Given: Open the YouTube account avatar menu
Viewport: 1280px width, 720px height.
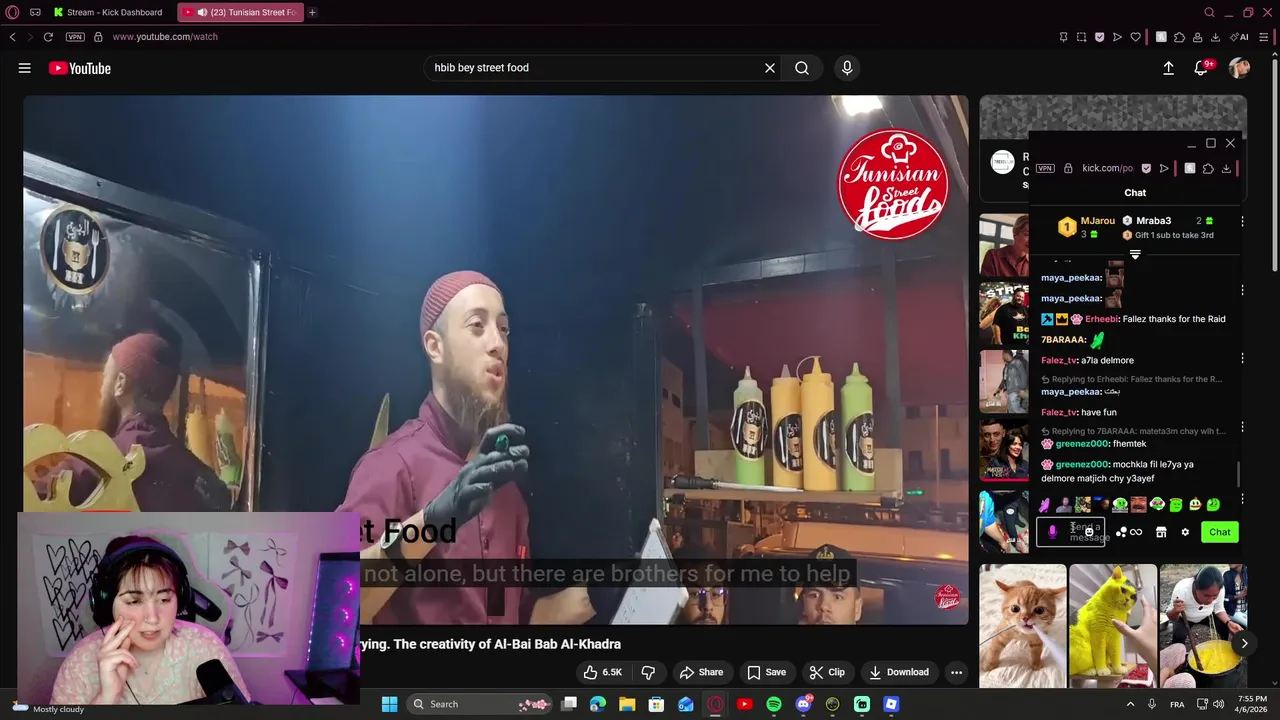Looking at the screenshot, I should [x=1240, y=68].
